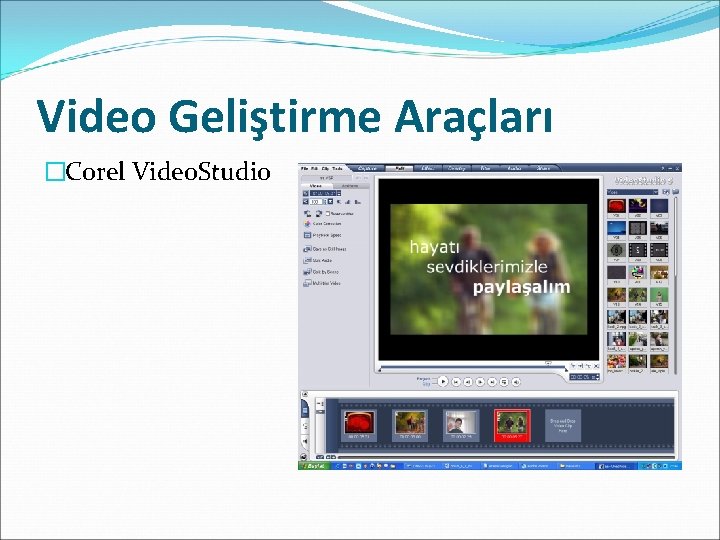Viewport: 720px width, 540px height.
Task: Click the rotate video right icon
Action: pos(319,214)
